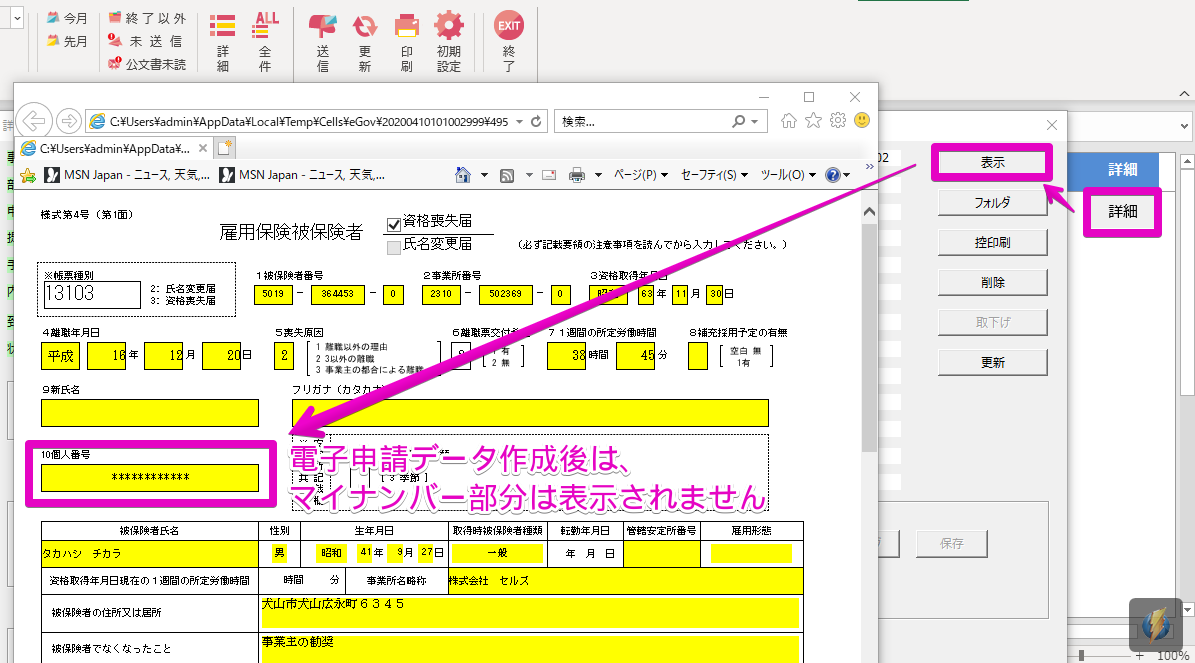
Task: Click the 全件 ALL icon in the top toolbar
Action: tap(265, 25)
